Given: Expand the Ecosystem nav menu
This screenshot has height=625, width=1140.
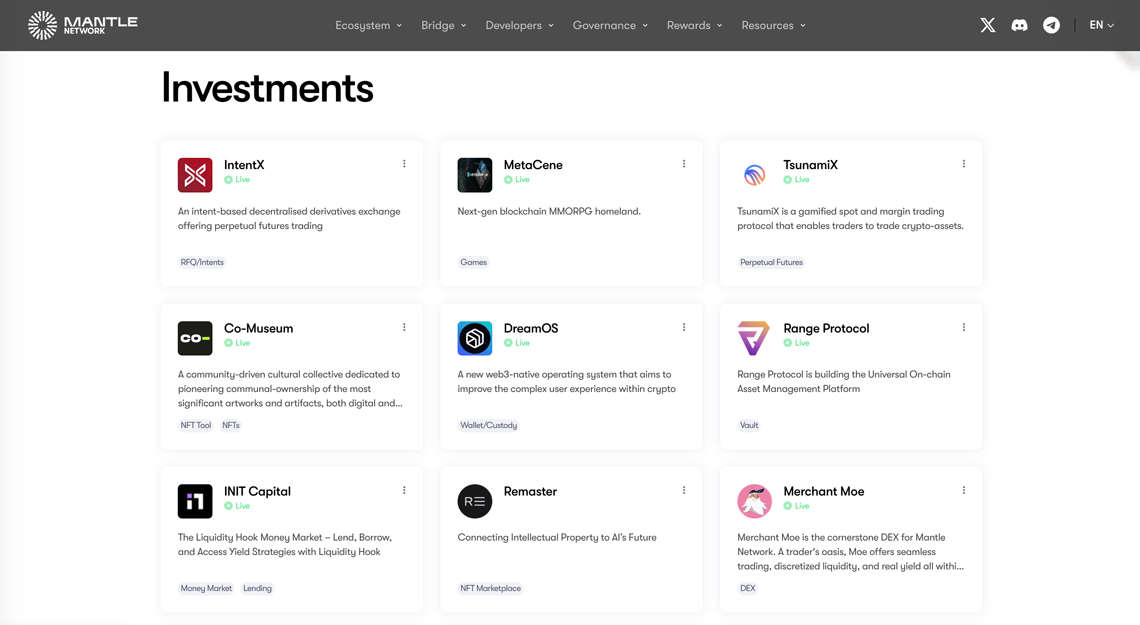Looking at the screenshot, I should point(369,25).
